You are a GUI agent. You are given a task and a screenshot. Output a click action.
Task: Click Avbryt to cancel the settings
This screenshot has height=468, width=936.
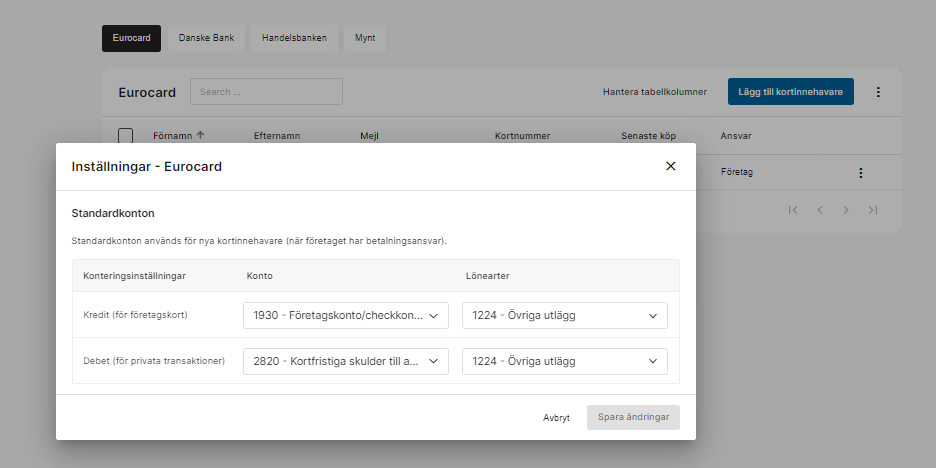click(x=556, y=418)
